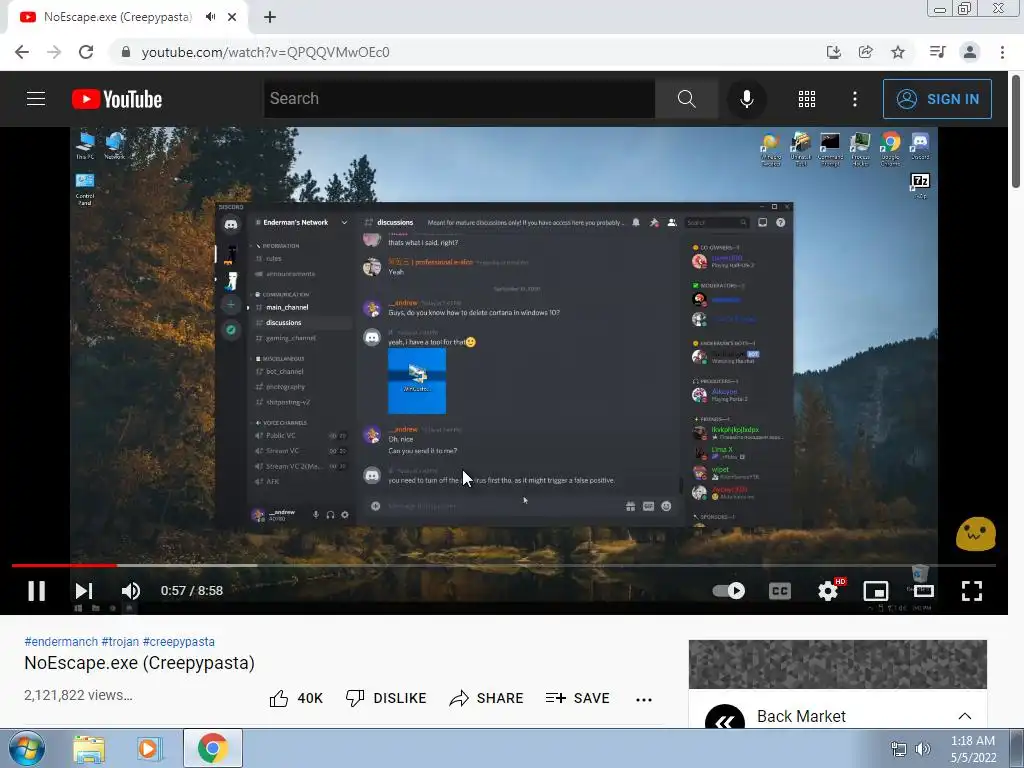Open Windows Media Player in the taskbar
Viewport: 1024px width, 768px height.
click(x=150, y=749)
